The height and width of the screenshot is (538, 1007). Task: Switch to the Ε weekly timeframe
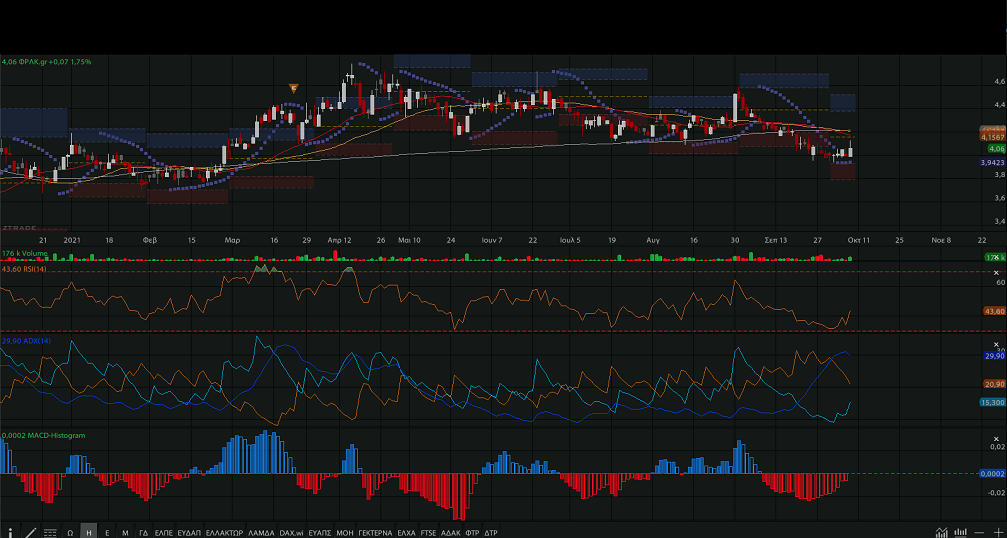pos(107,532)
